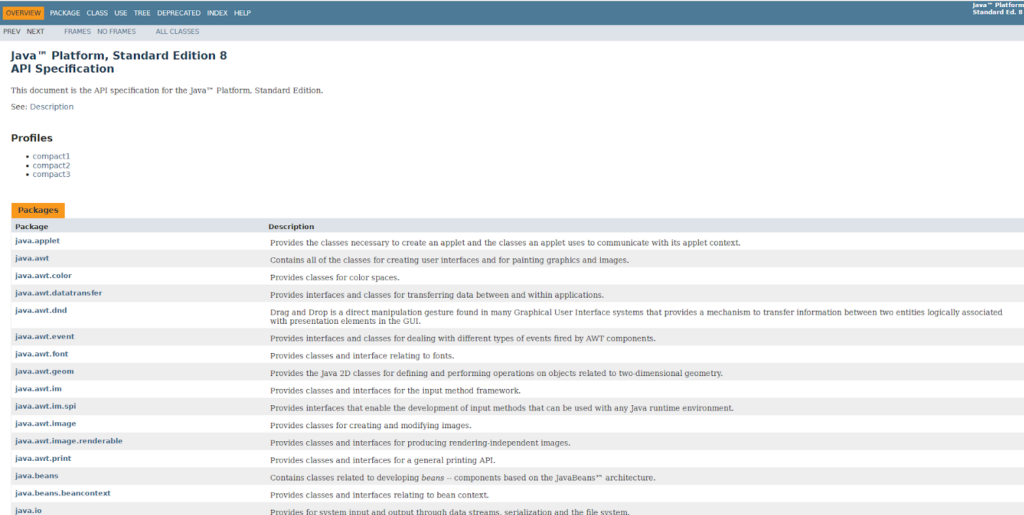Viewport: 1024px width, 515px height.
Task: Open the java.awt.color package
Action: [x=43, y=275]
